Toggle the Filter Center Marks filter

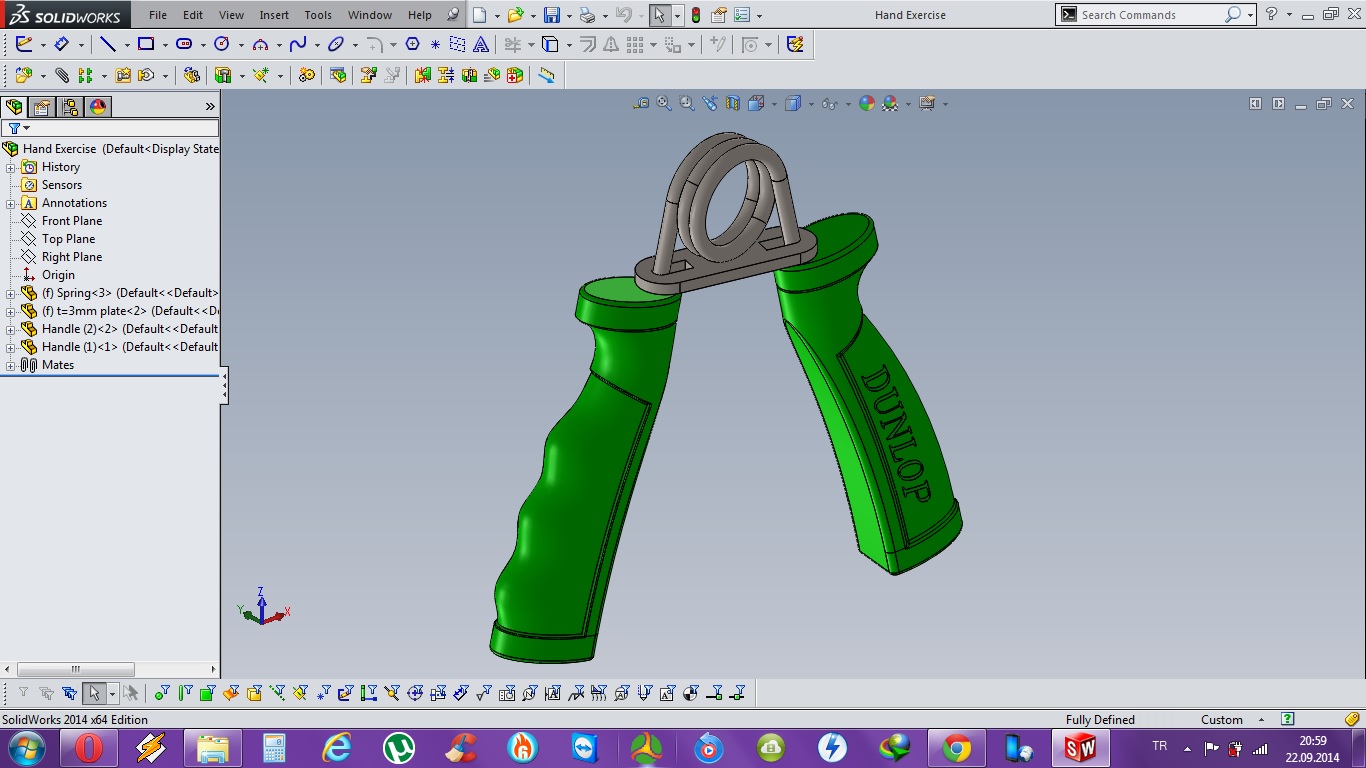point(415,693)
